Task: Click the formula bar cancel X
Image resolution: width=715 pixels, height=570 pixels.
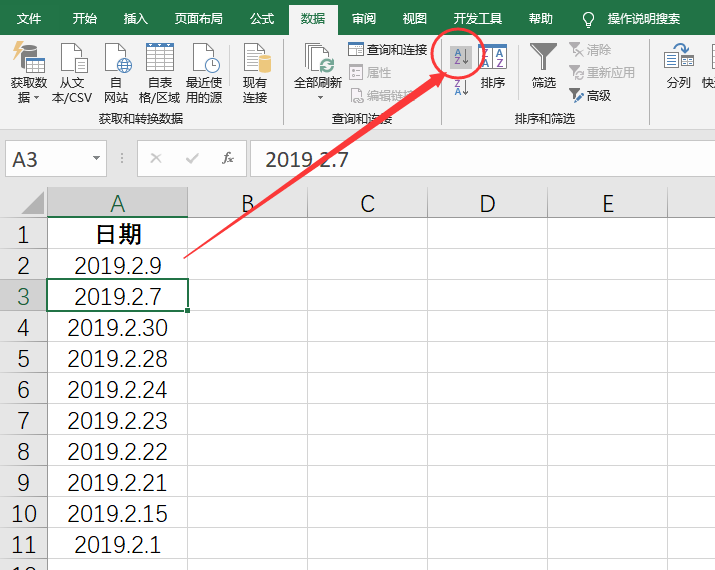Action: pos(156,158)
